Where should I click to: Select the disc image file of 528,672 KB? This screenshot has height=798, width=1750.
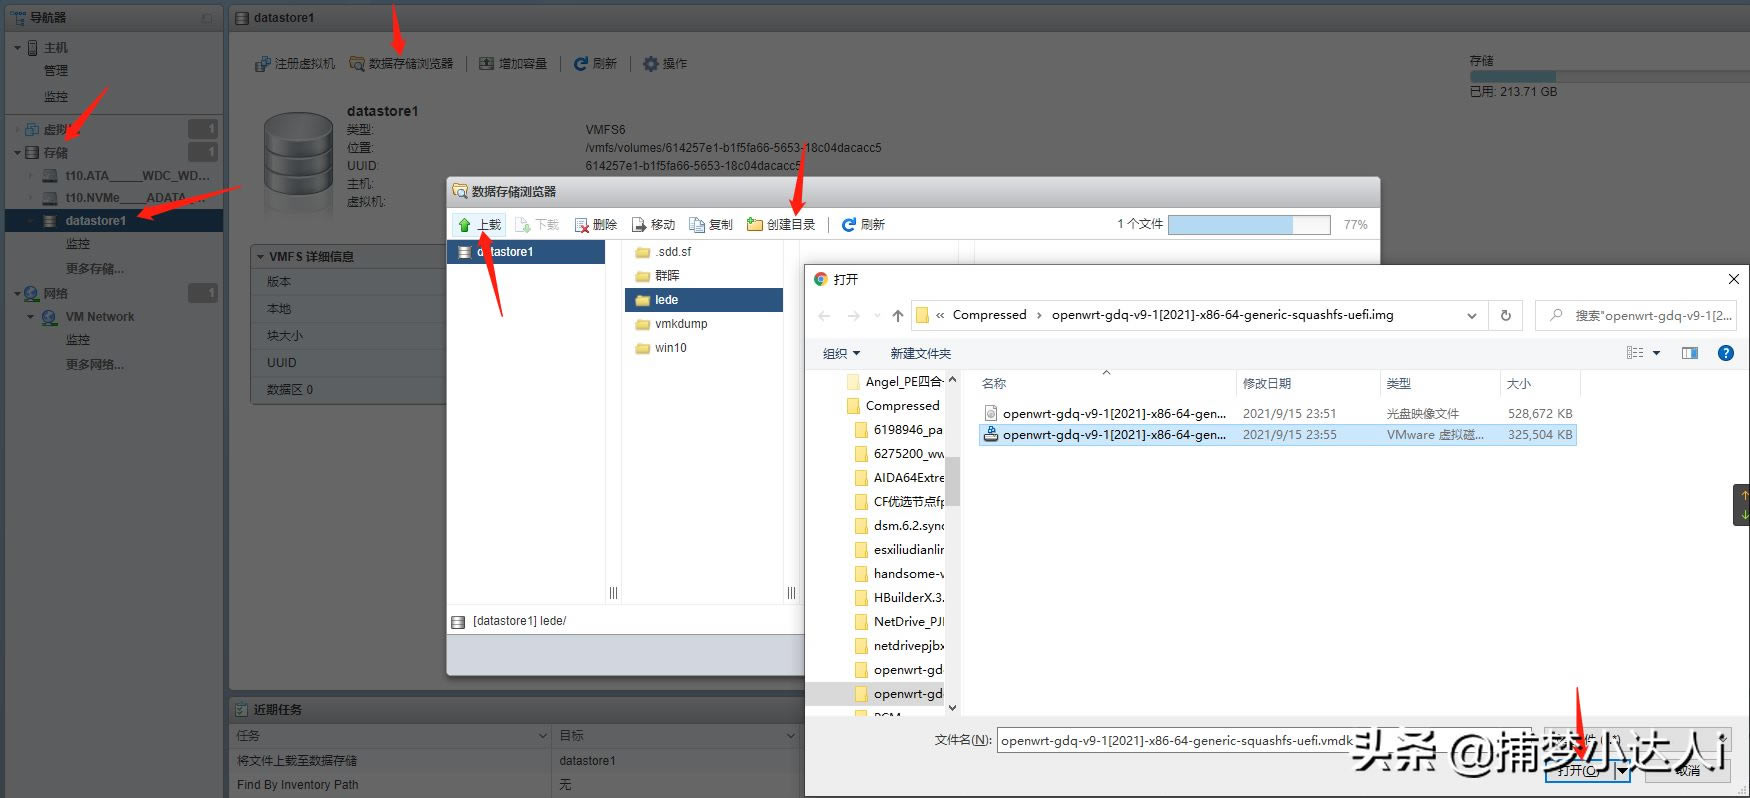[x=1277, y=413]
